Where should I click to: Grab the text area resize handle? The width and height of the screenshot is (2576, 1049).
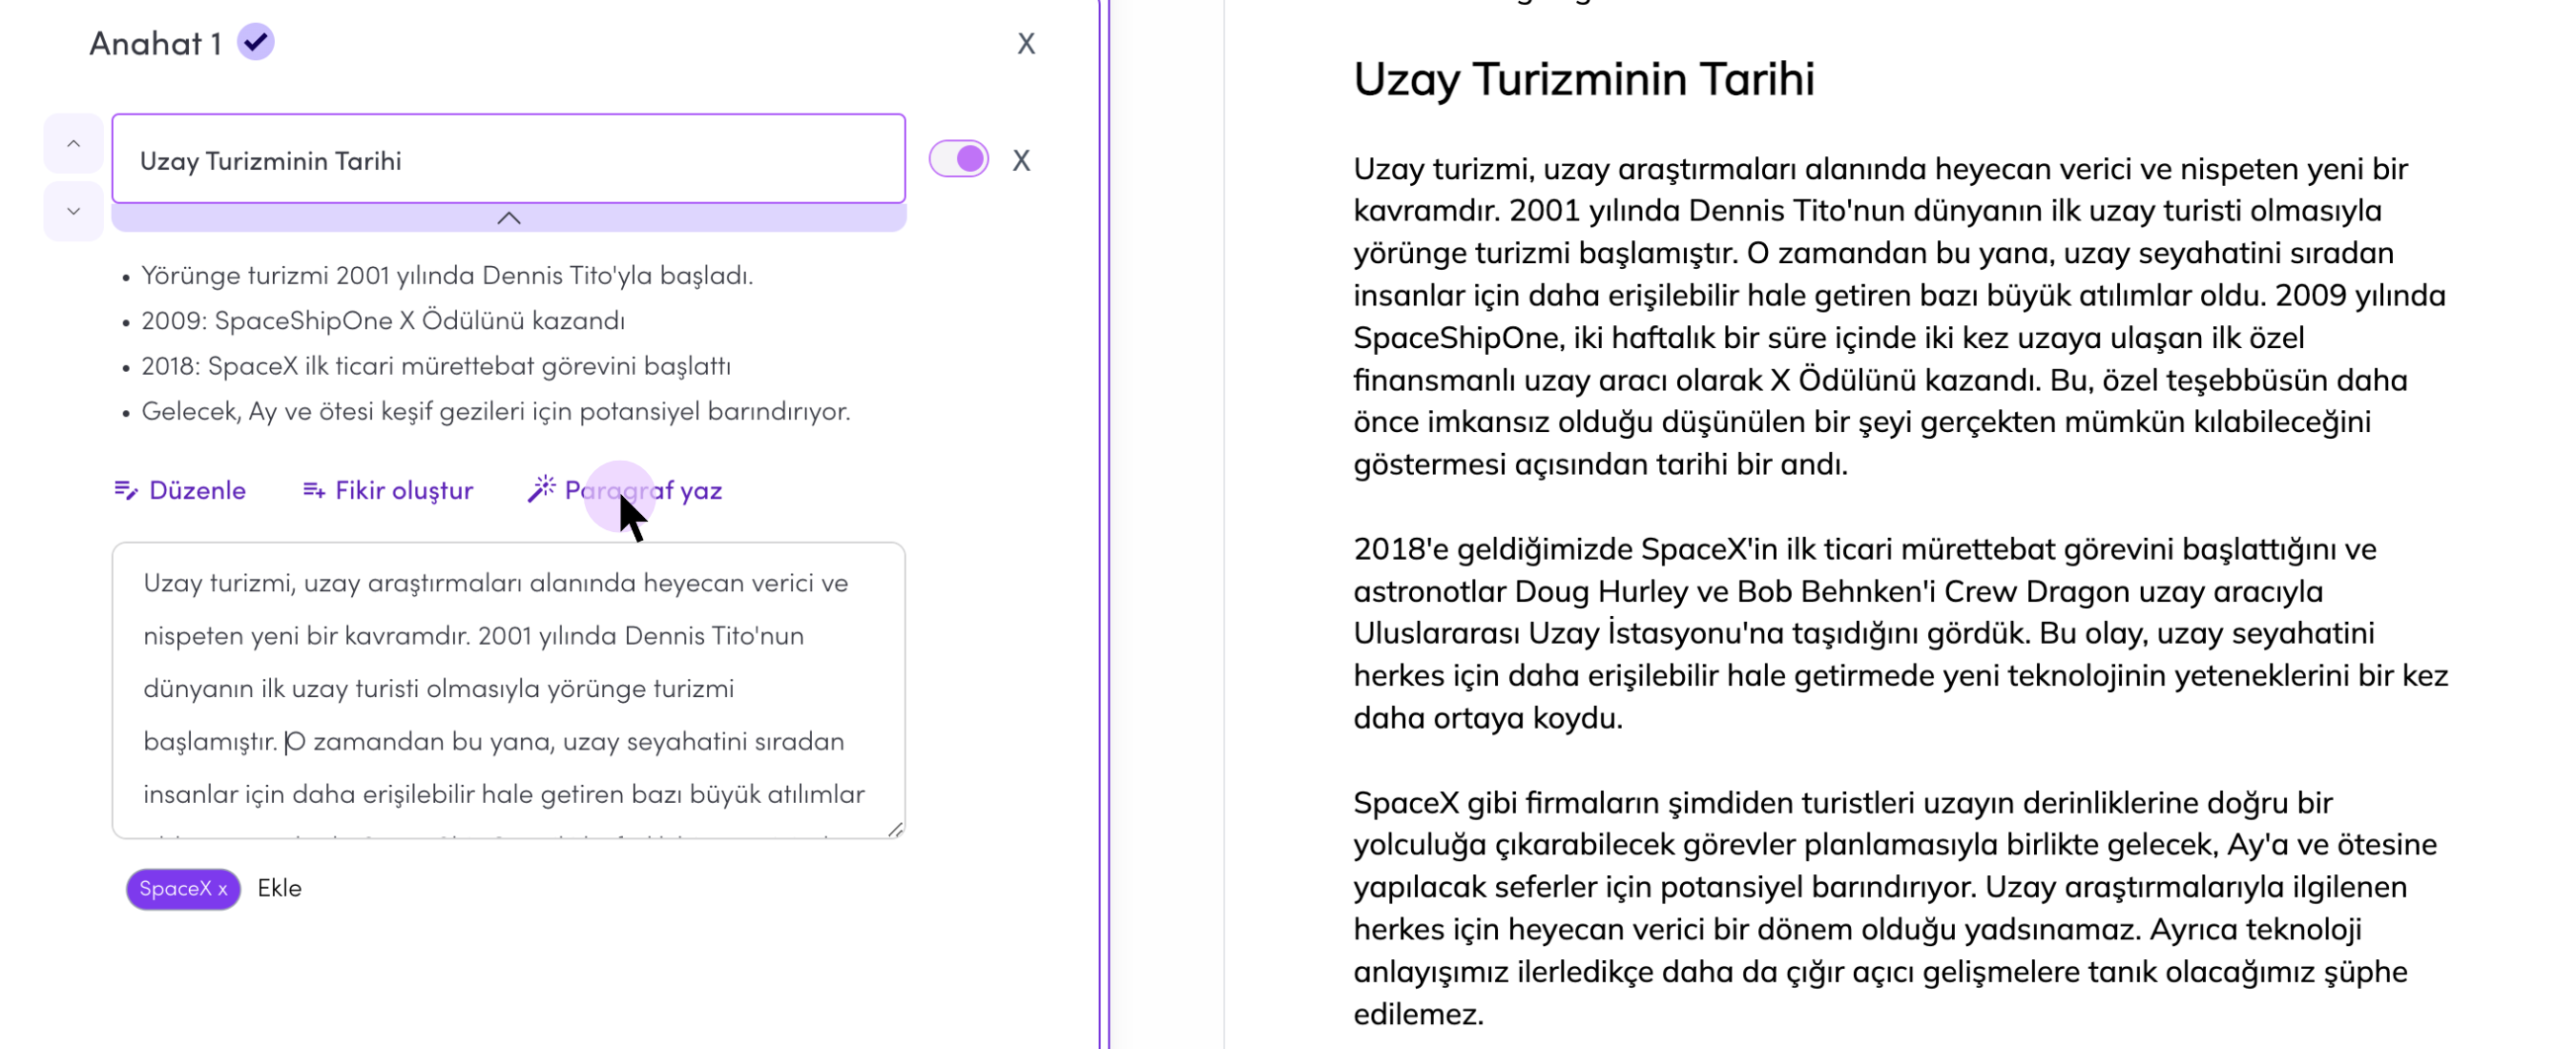[896, 829]
